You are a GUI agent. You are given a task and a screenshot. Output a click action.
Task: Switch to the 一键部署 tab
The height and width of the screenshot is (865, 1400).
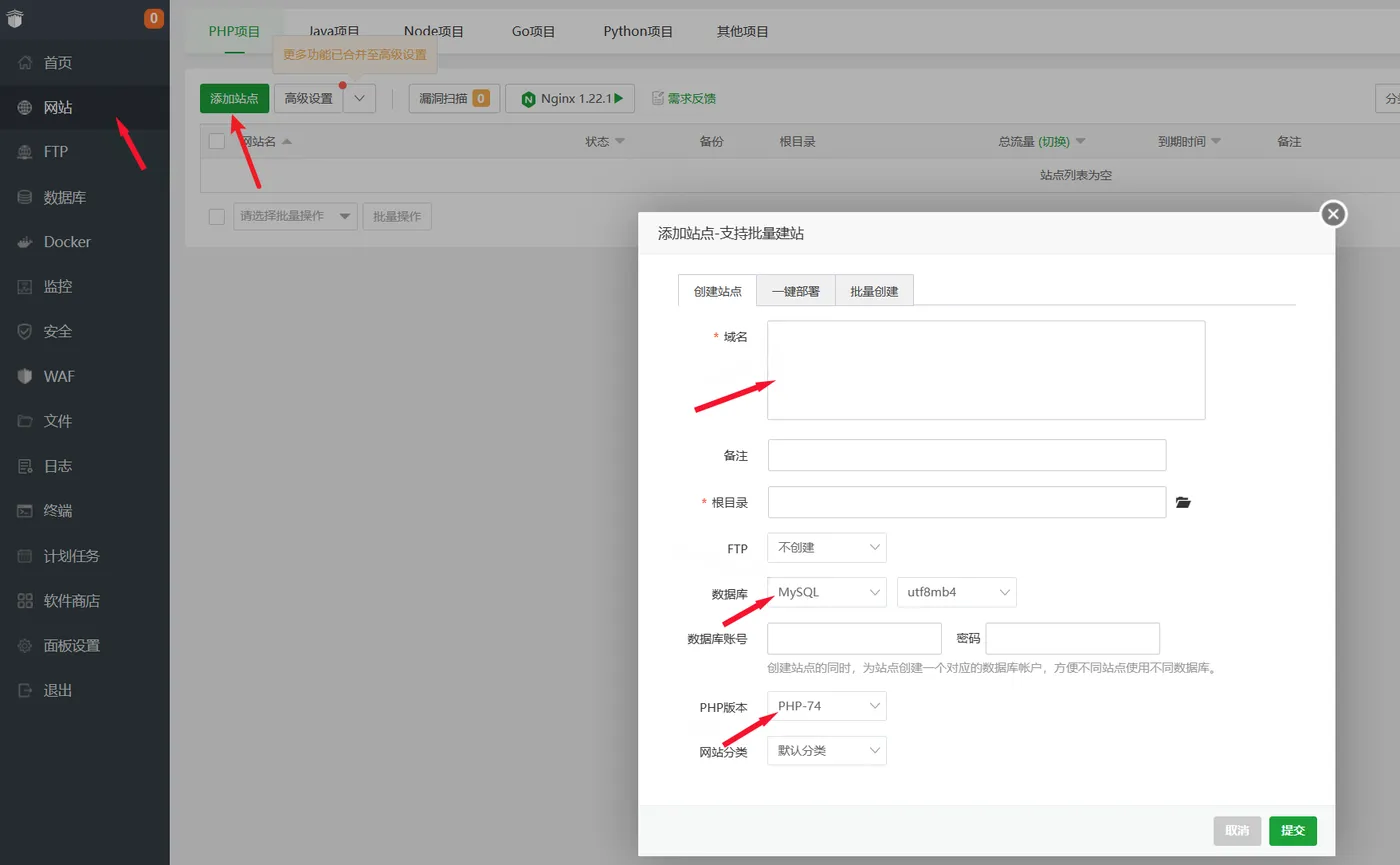click(796, 291)
